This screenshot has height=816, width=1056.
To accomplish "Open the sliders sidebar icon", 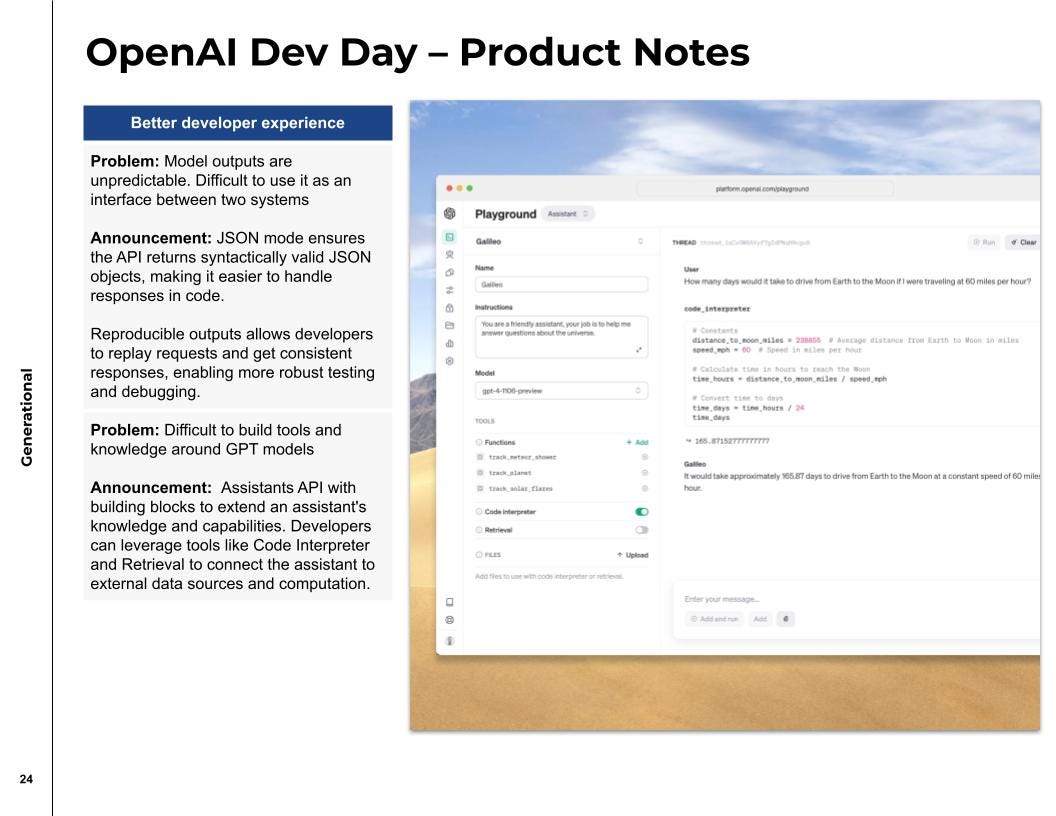I will (x=450, y=290).
